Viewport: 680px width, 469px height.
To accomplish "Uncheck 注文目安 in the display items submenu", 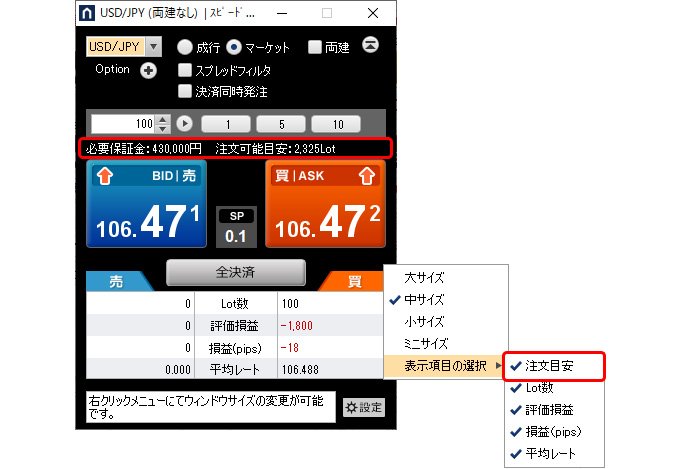I will click(552, 366).
